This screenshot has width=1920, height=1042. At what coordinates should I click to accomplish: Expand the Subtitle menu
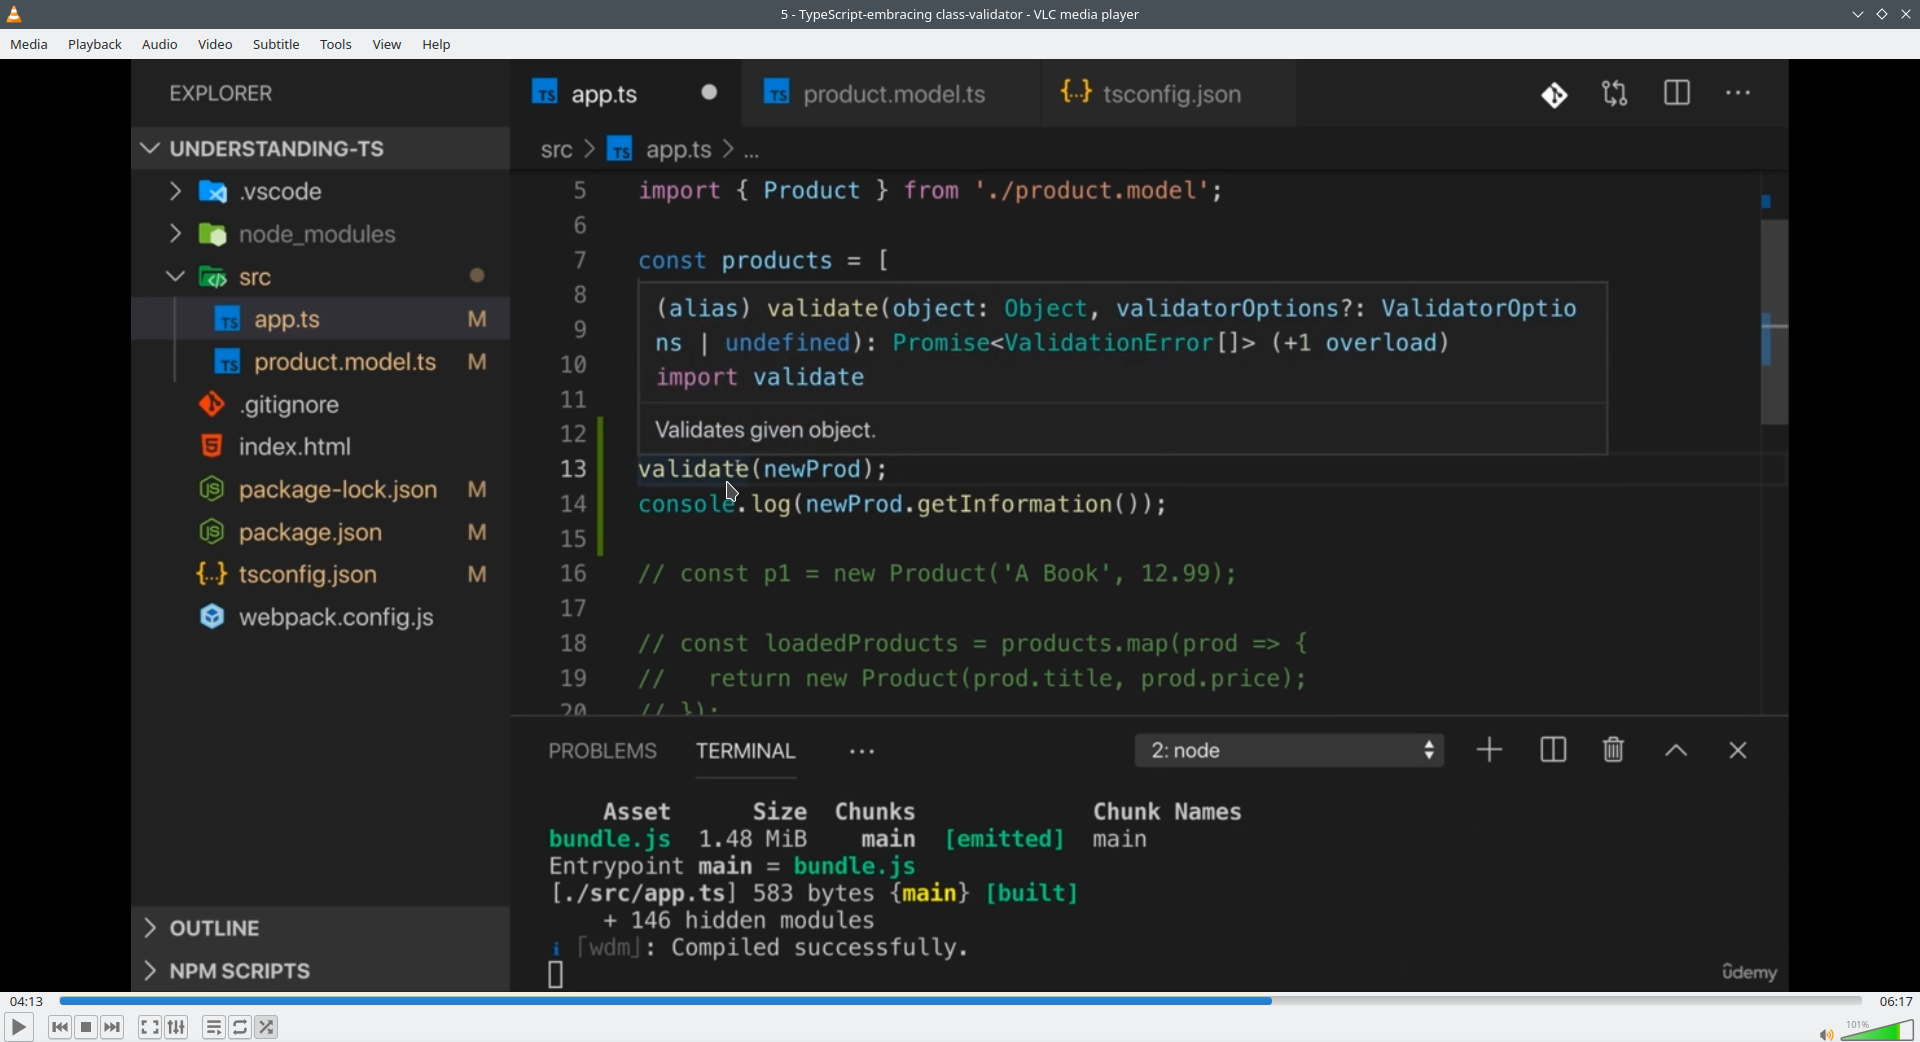coord(276,45)
